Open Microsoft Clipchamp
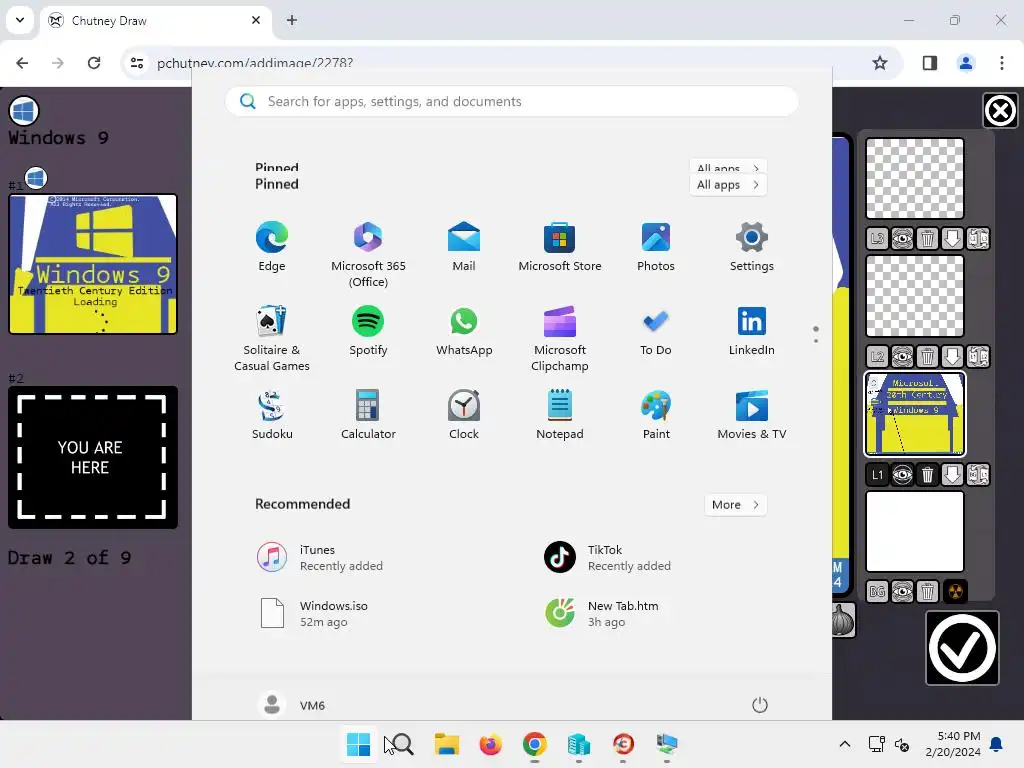The width and height of the screenshot is (1024, 768). coord(560,338)
